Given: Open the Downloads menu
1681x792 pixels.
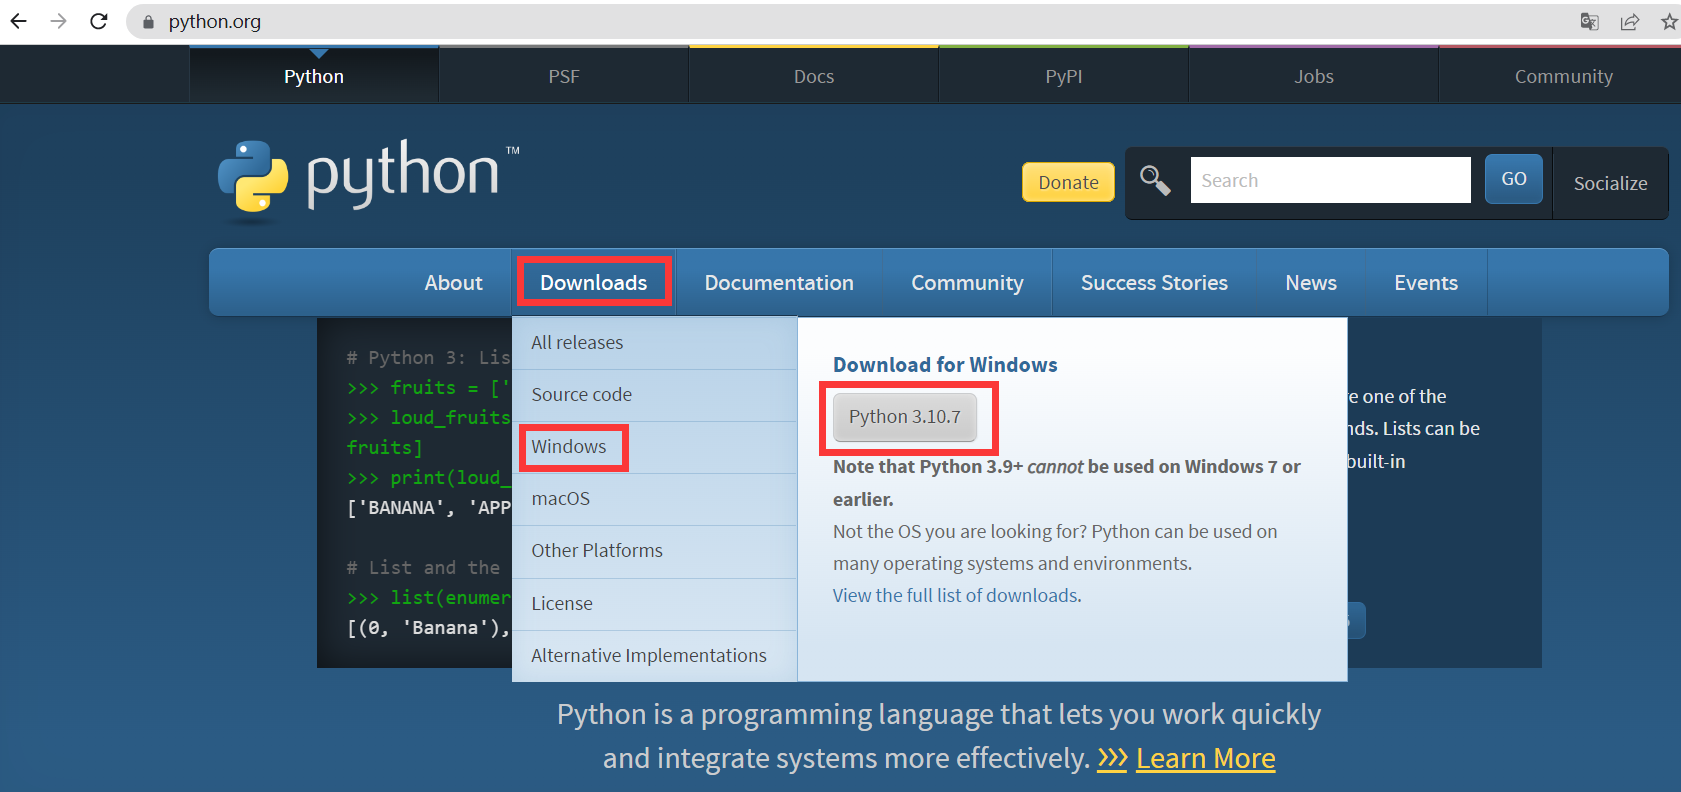Looking at the screenshot, I should point(594,283).
